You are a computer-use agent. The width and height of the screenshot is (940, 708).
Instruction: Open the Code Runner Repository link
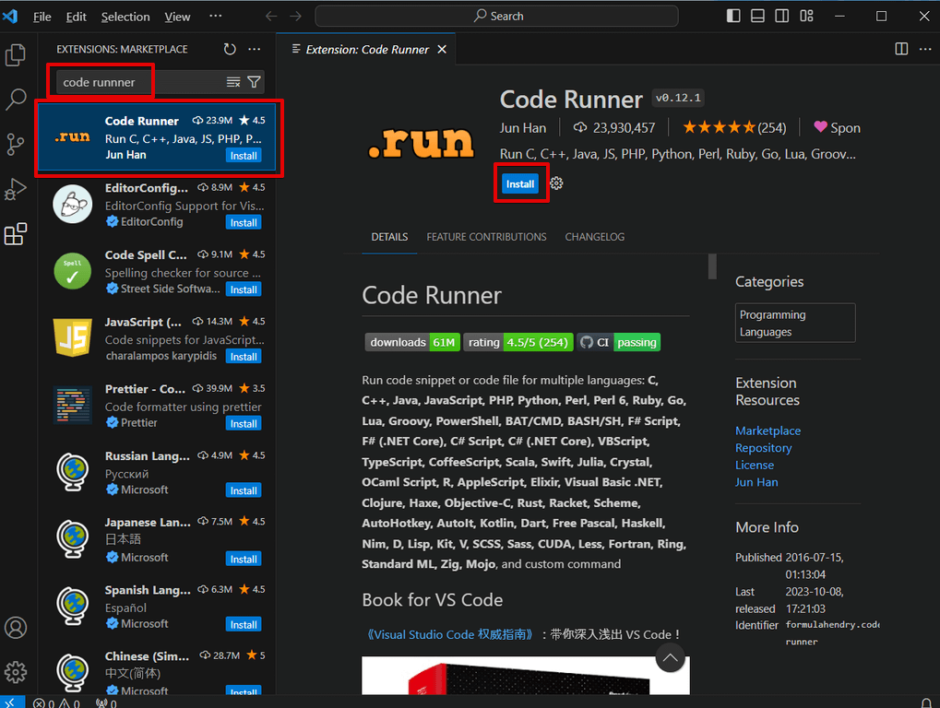coord(763,447)
